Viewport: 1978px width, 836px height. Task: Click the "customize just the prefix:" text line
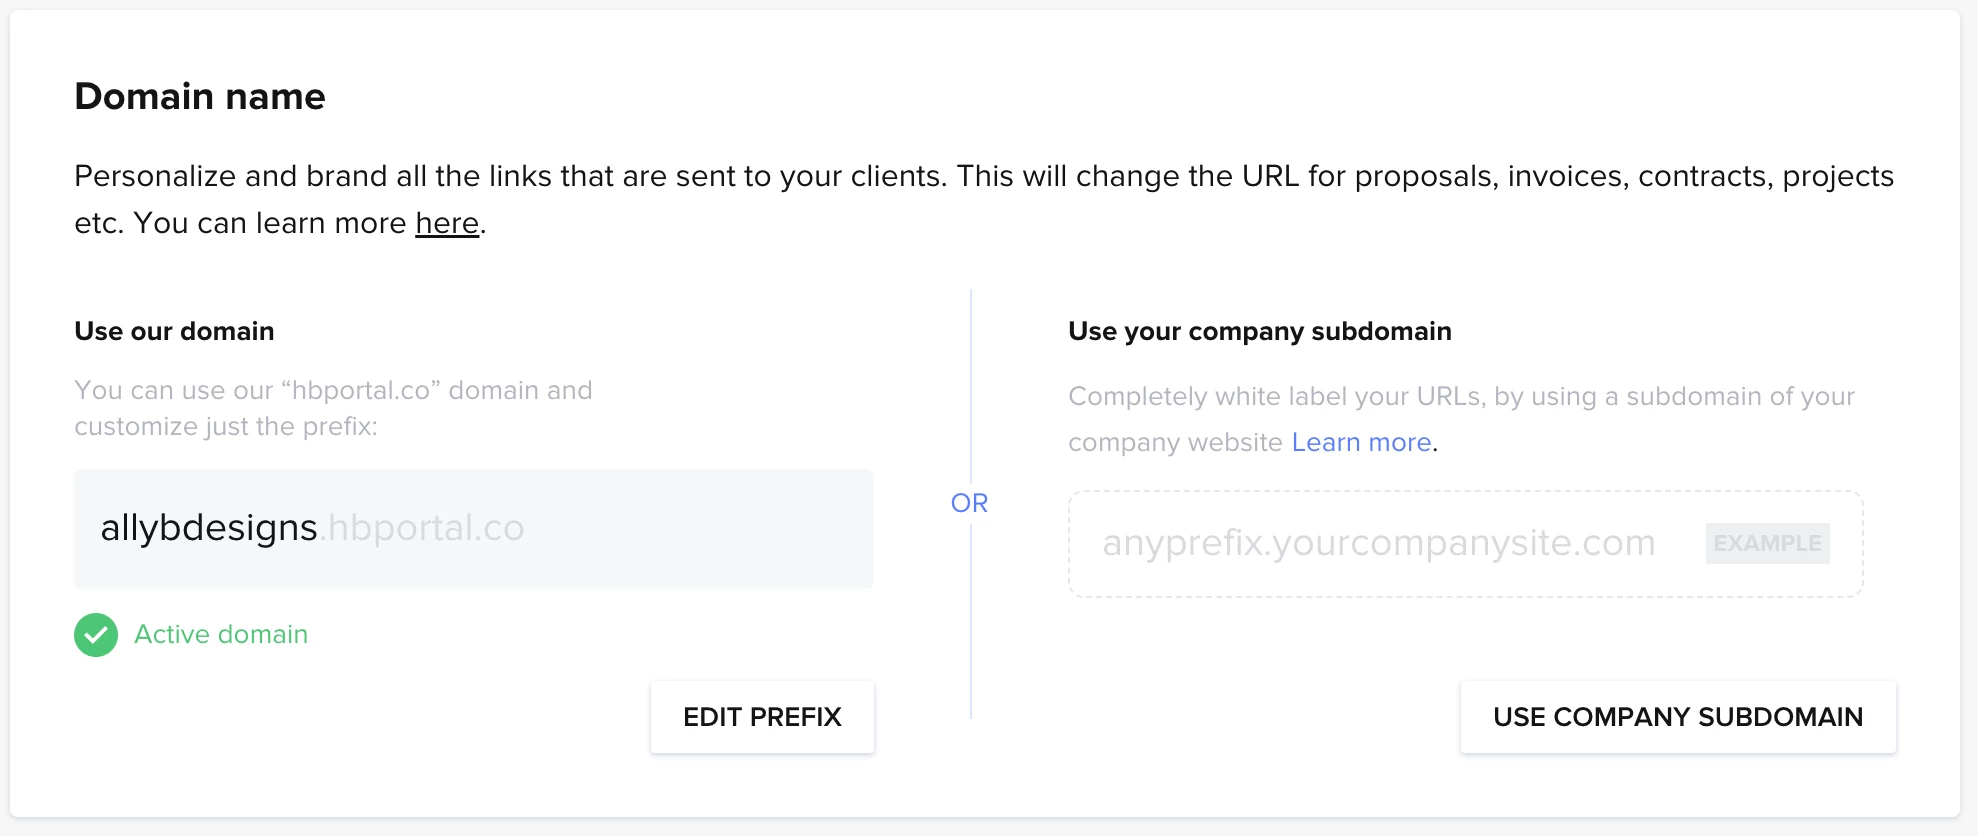(226, 427)
